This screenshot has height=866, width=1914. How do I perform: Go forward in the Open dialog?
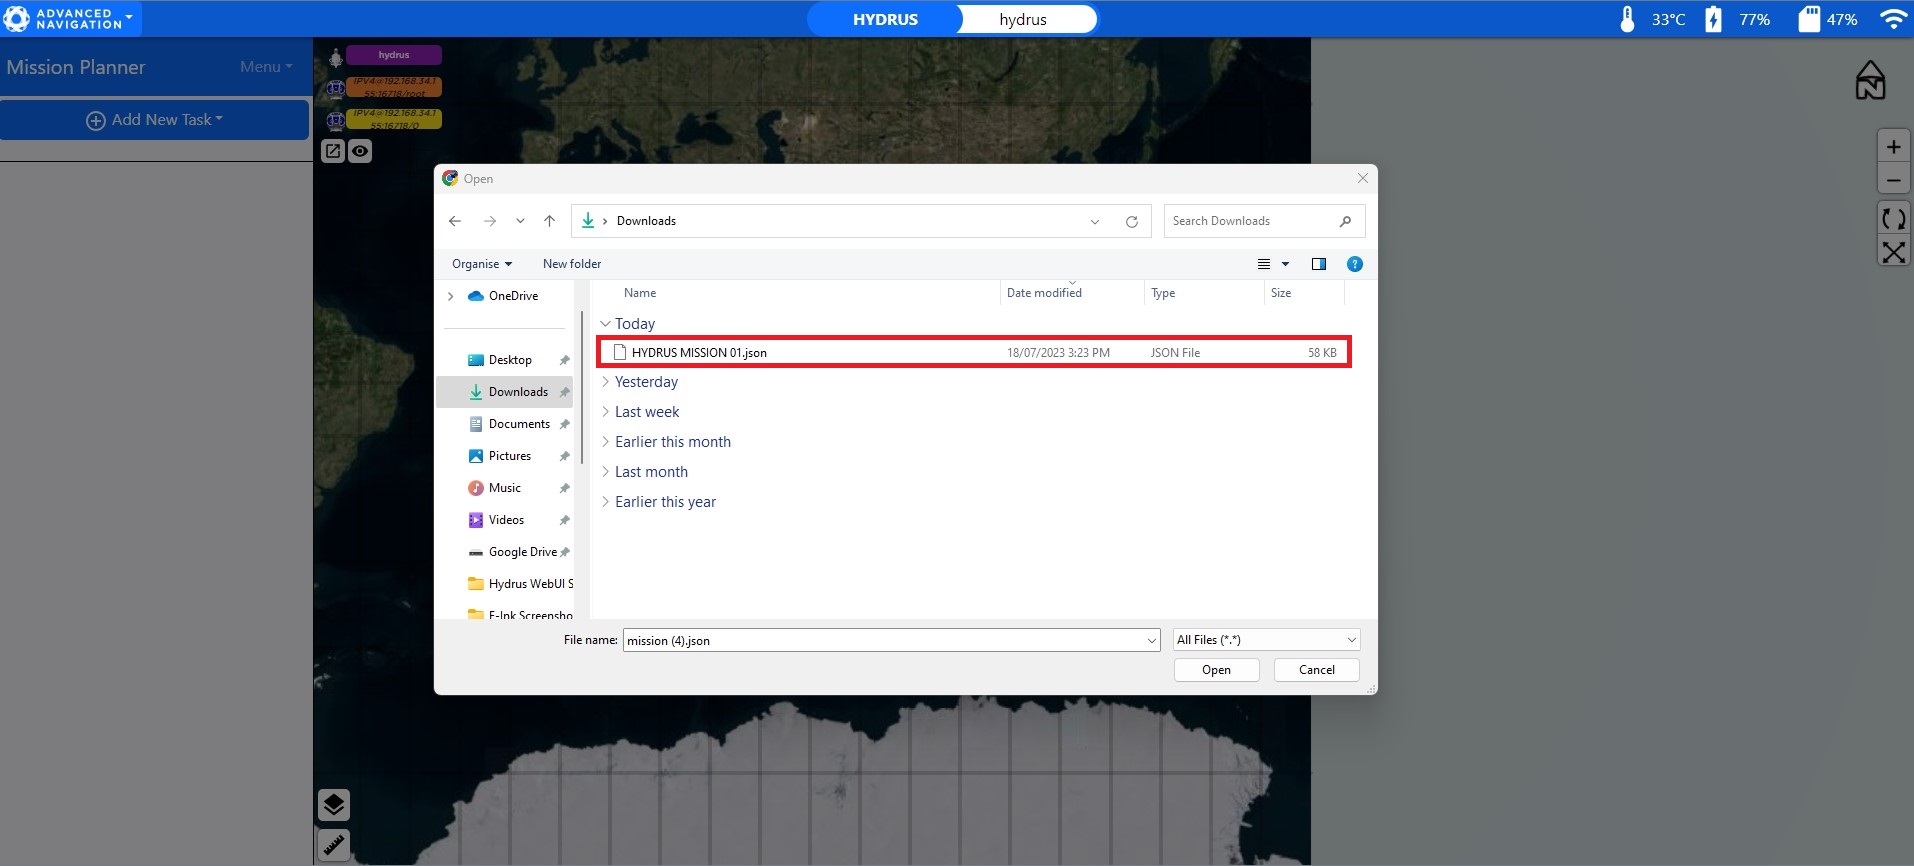489,221
